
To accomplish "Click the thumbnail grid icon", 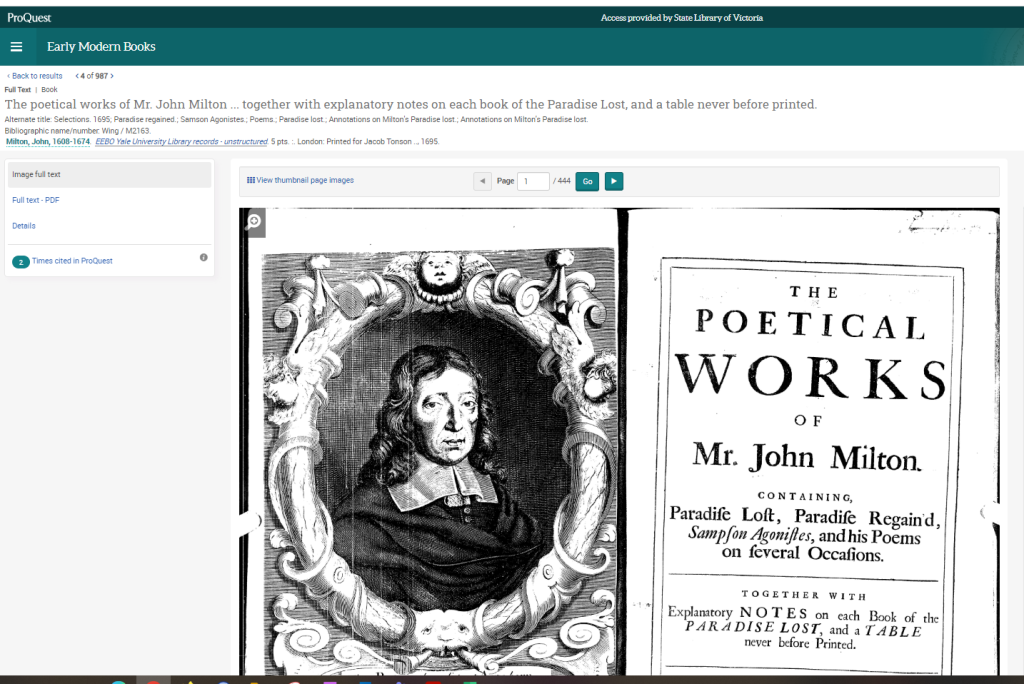I will coord(250,180).
